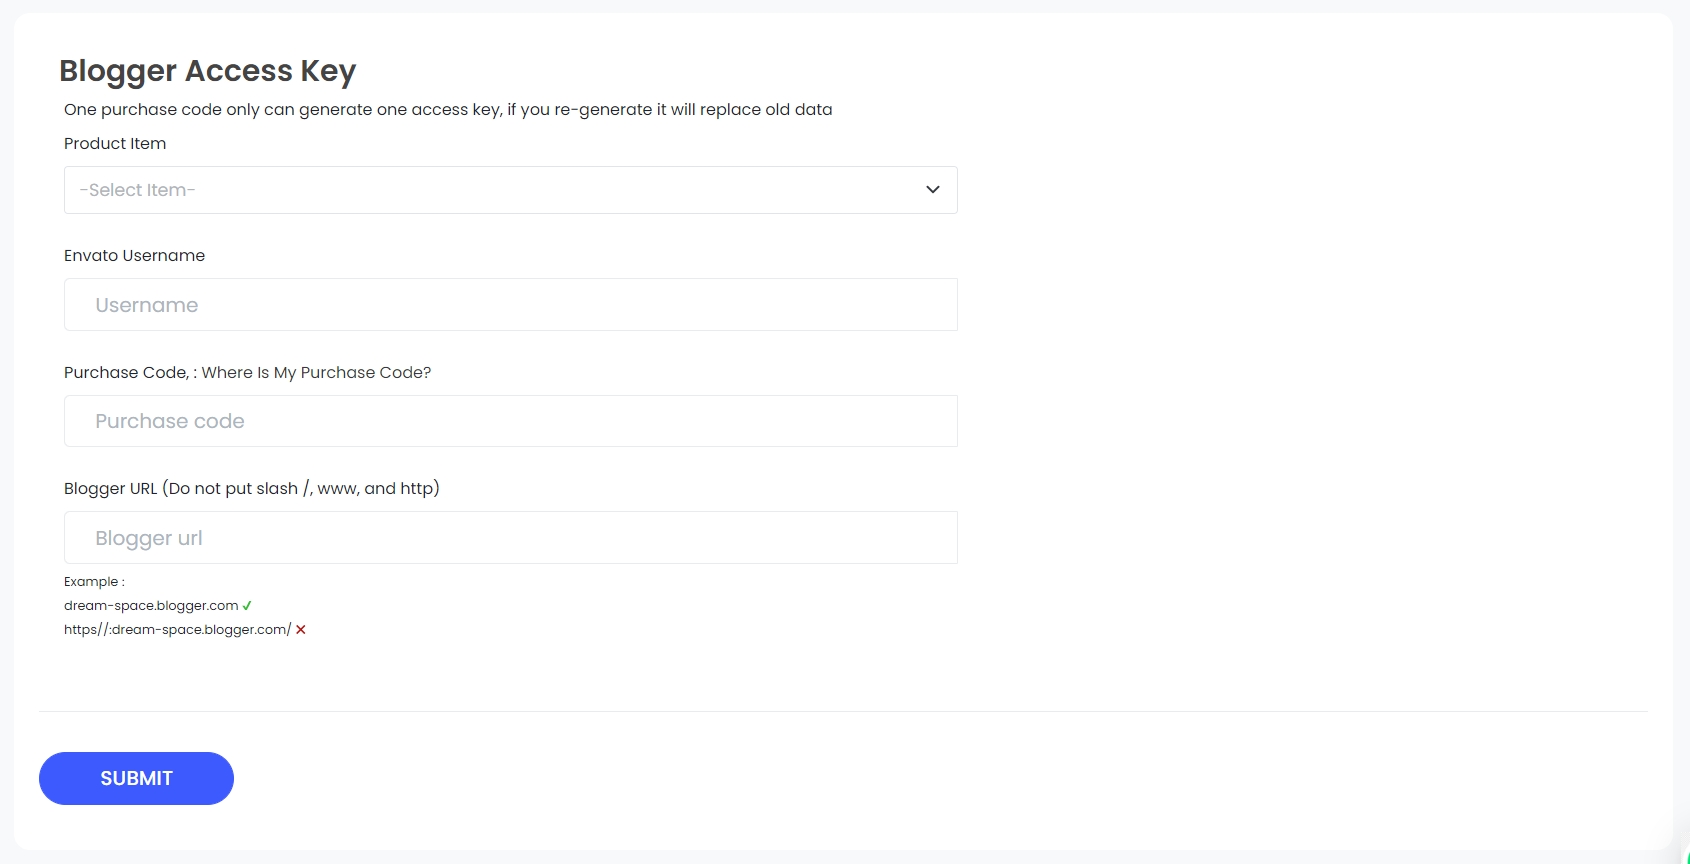
Task: Click the Product Item field label
Action: coord(115,144)
